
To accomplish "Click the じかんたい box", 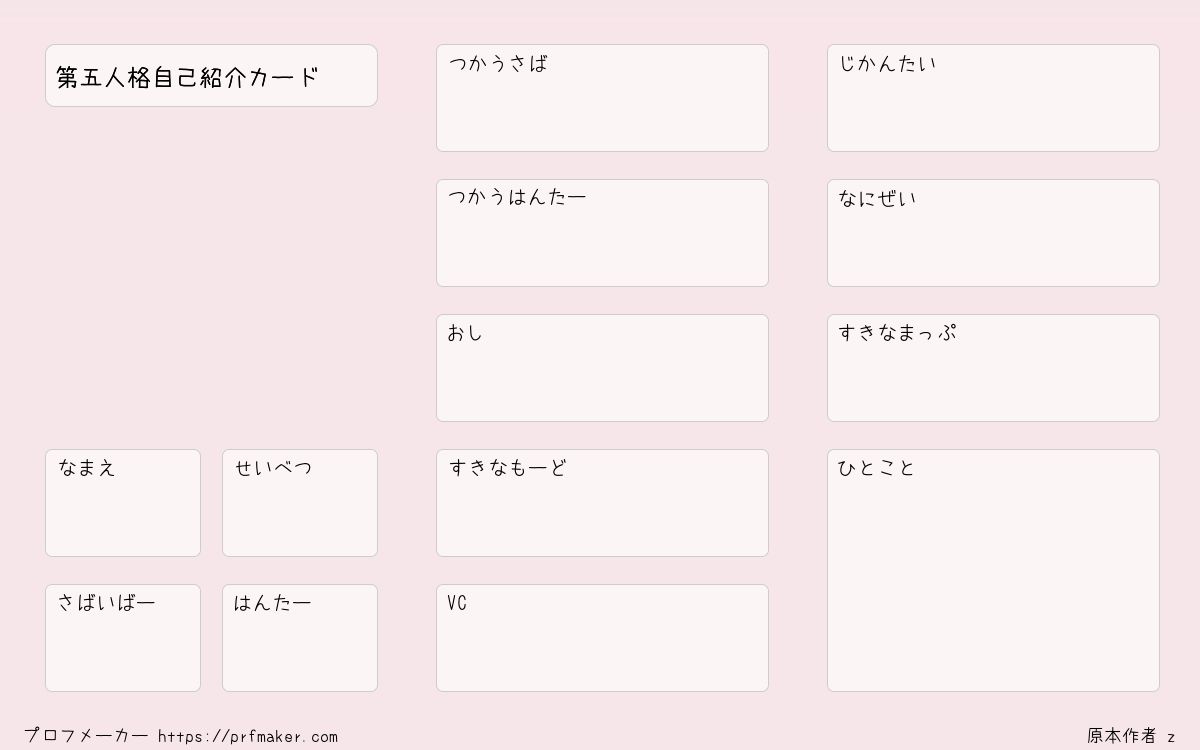I will pos(993,98).
